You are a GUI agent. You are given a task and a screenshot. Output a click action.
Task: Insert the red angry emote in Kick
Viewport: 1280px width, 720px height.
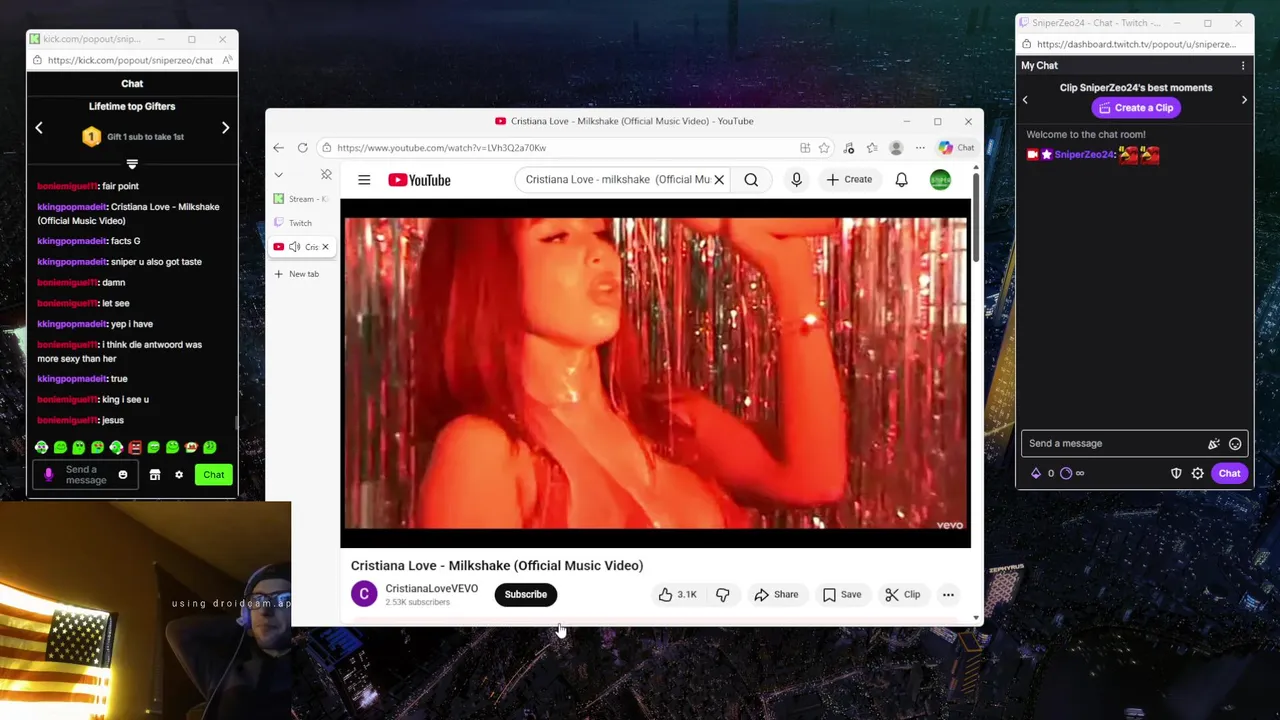[x=135, y=447]
